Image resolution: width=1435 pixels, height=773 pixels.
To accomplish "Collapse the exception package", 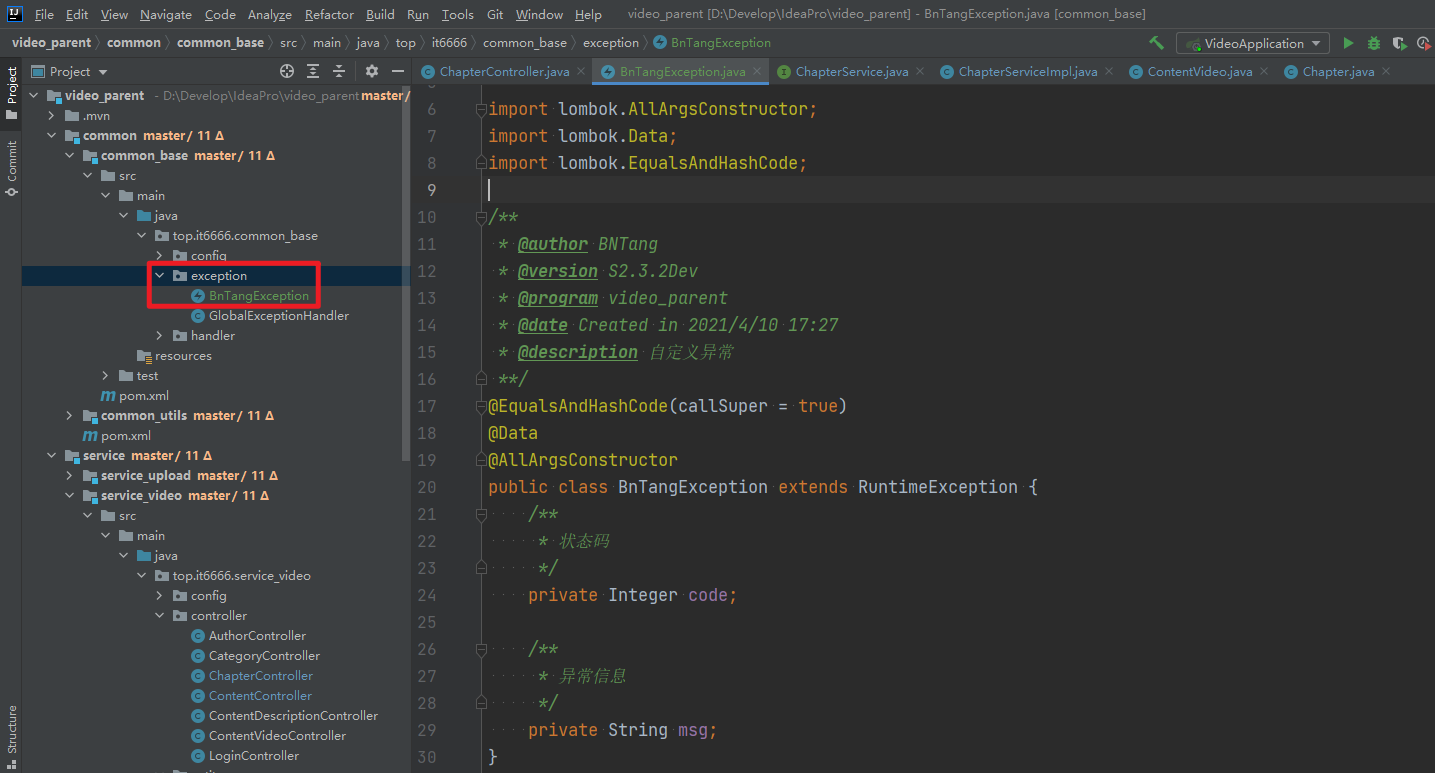I will click(x=159, y=276).
